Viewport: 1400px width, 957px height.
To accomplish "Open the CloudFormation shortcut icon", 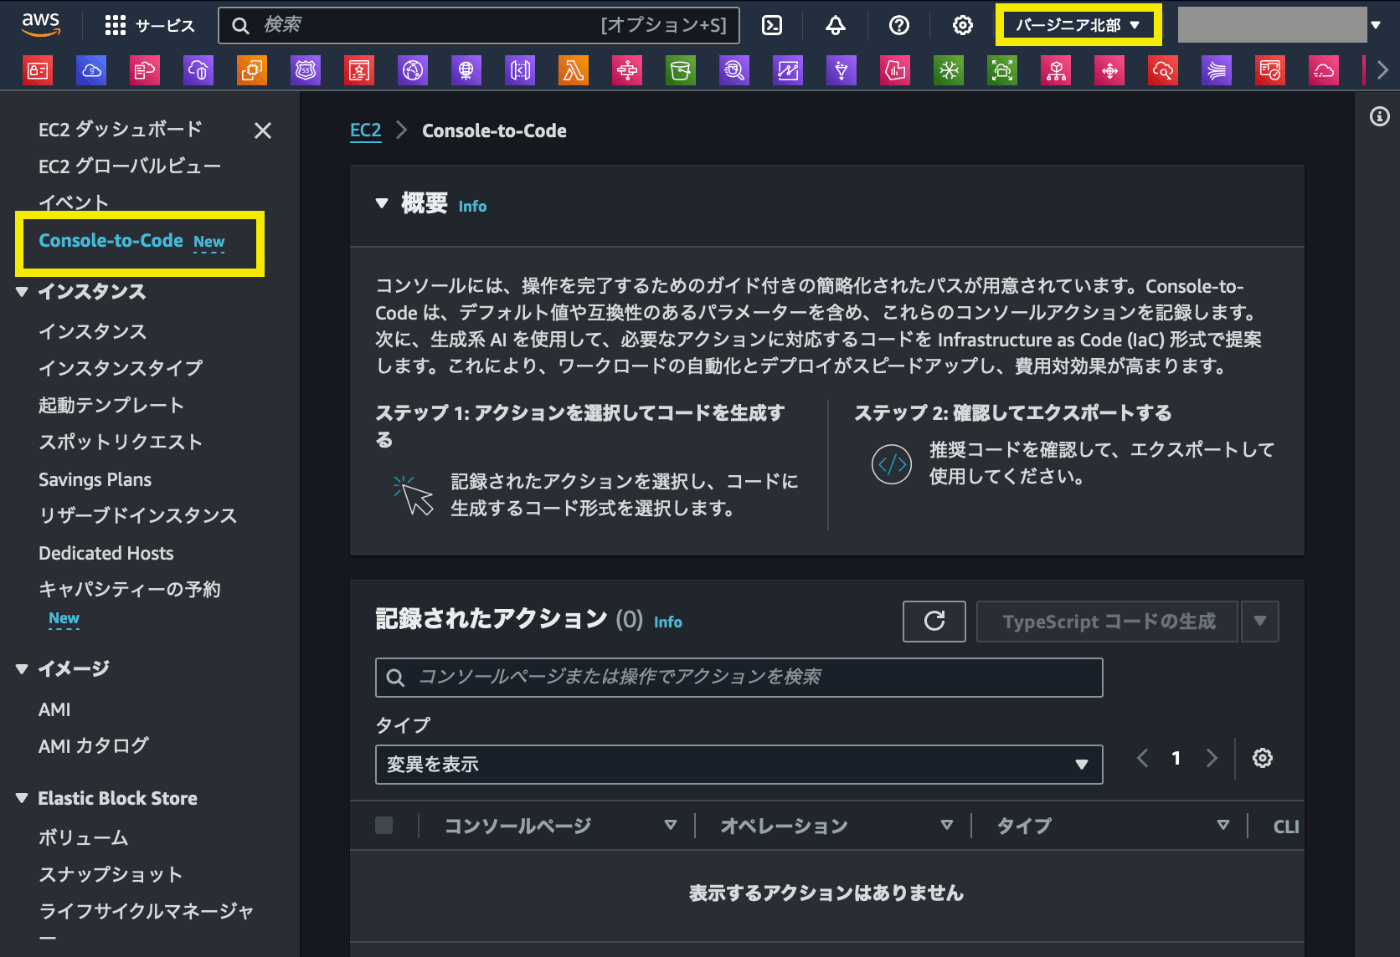I will (x=145, y=70).
